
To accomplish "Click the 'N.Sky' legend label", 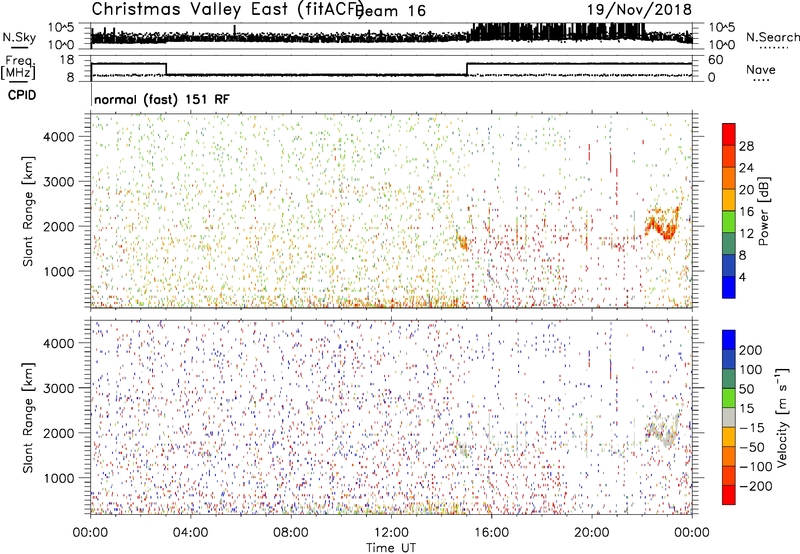I will (19, 37).
